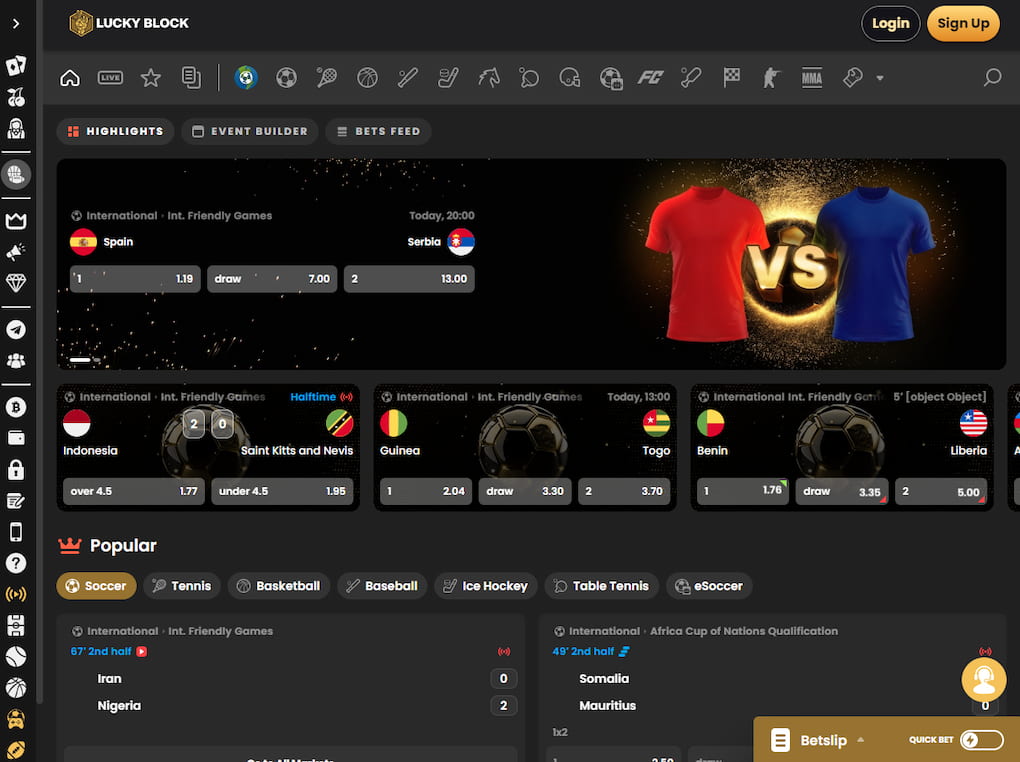Select the soccer ball sport icon
This screenshot has height=762, width=1020.
pyautogui.click(x=286, y=78)
